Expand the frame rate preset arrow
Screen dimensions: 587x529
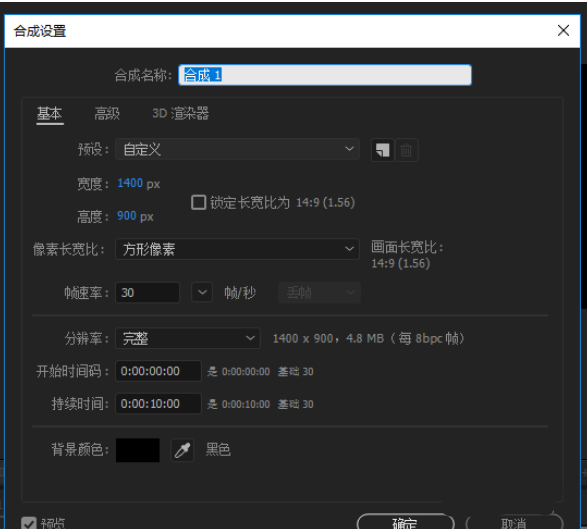tap(202, 292)
